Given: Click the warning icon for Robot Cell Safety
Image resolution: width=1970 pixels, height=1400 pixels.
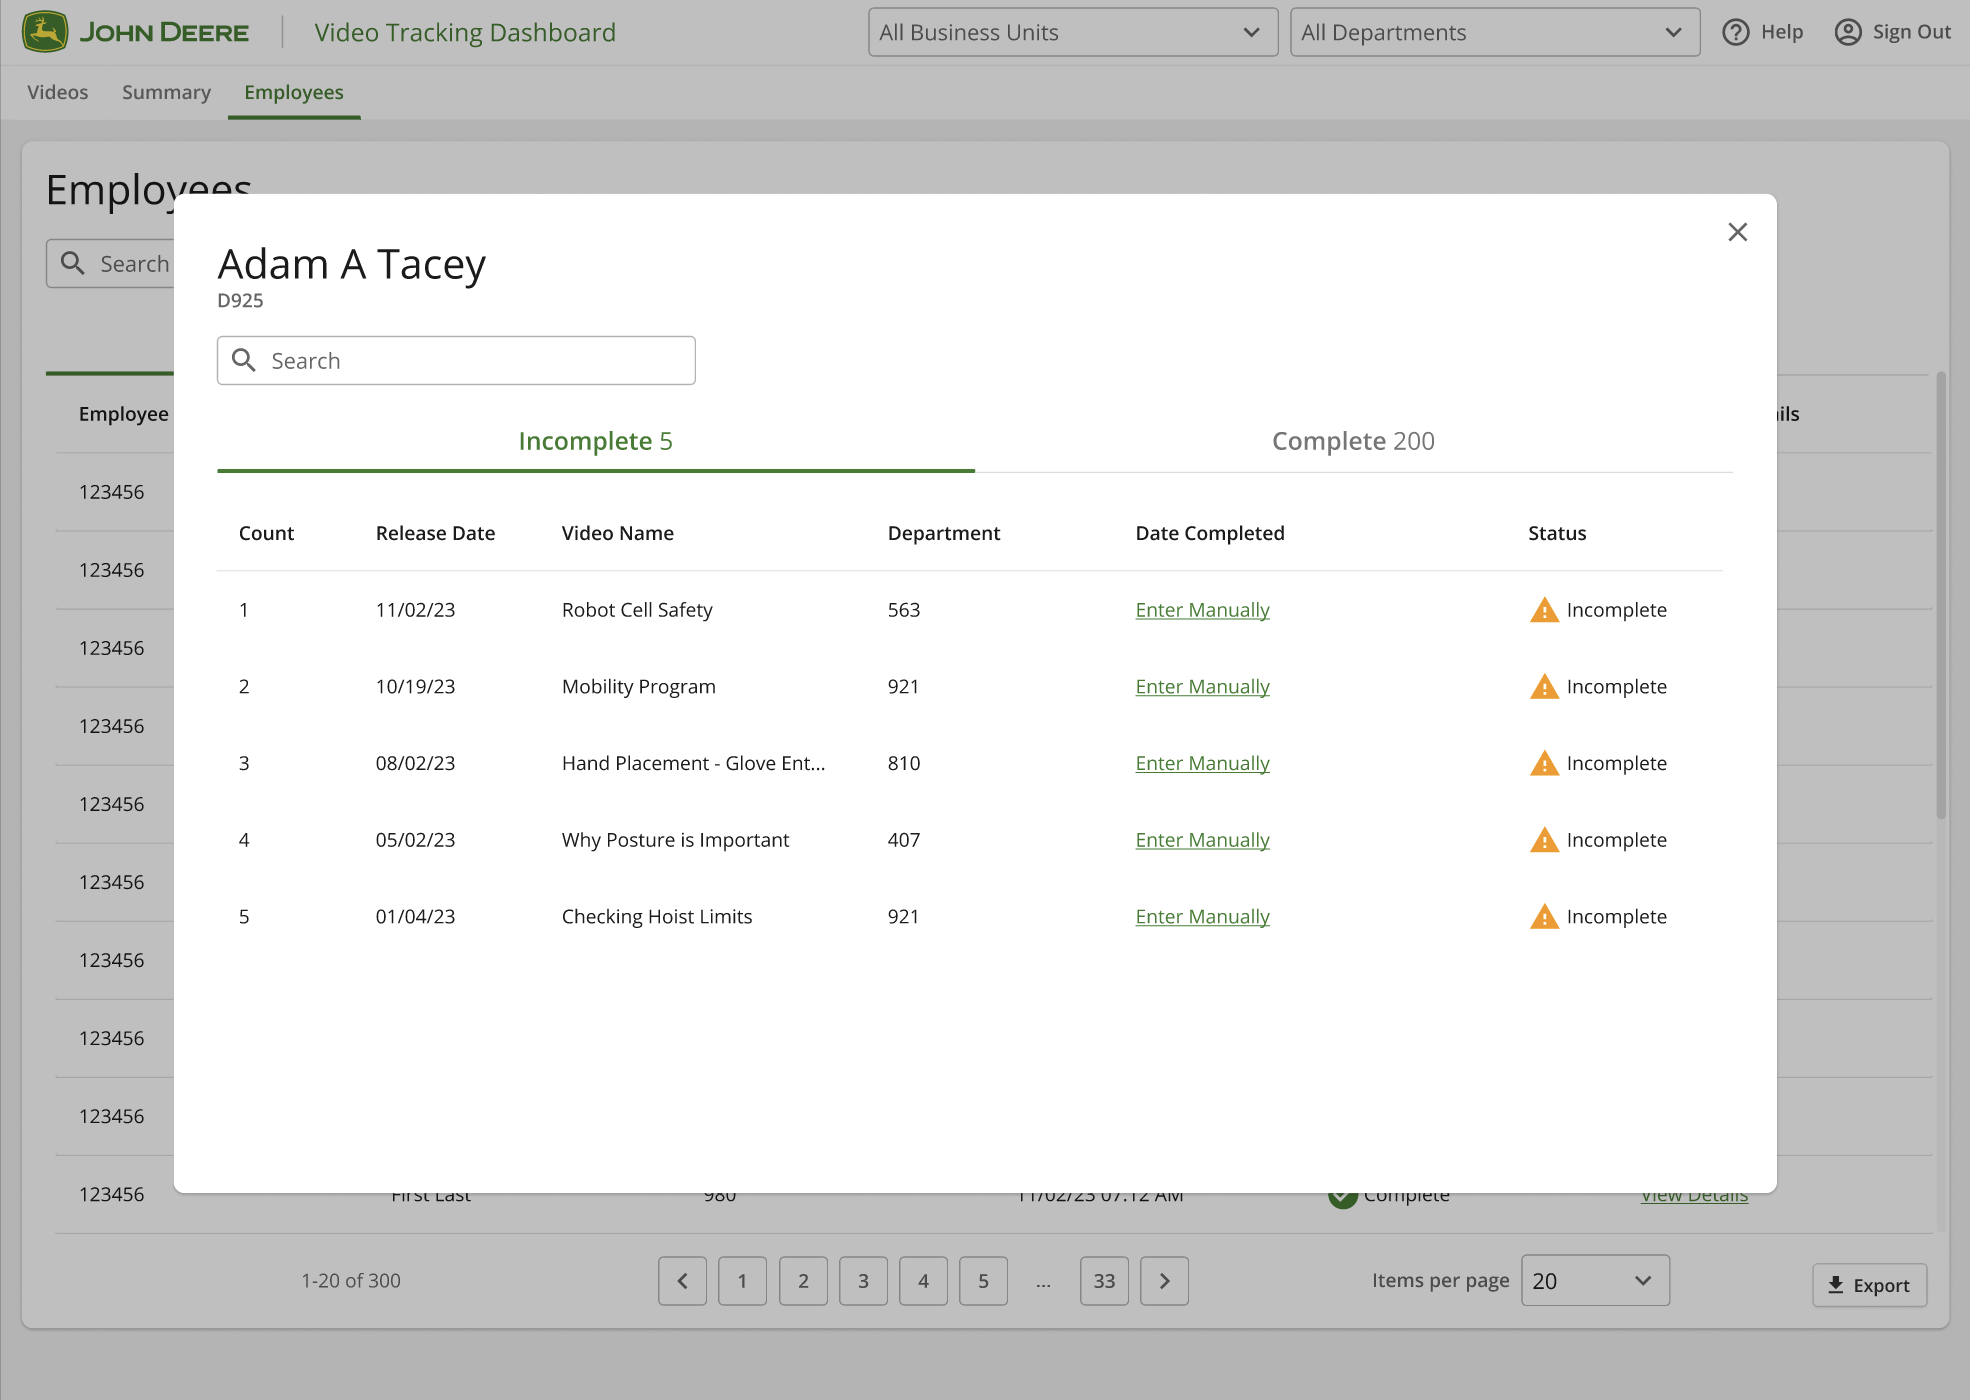Looking at the screenshot, I should (1544, 609).
